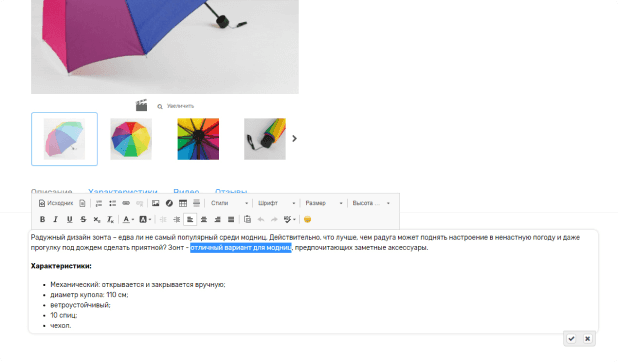Click the decrease indent icon
Screen dimensions: 618x362
pos(163,219)
